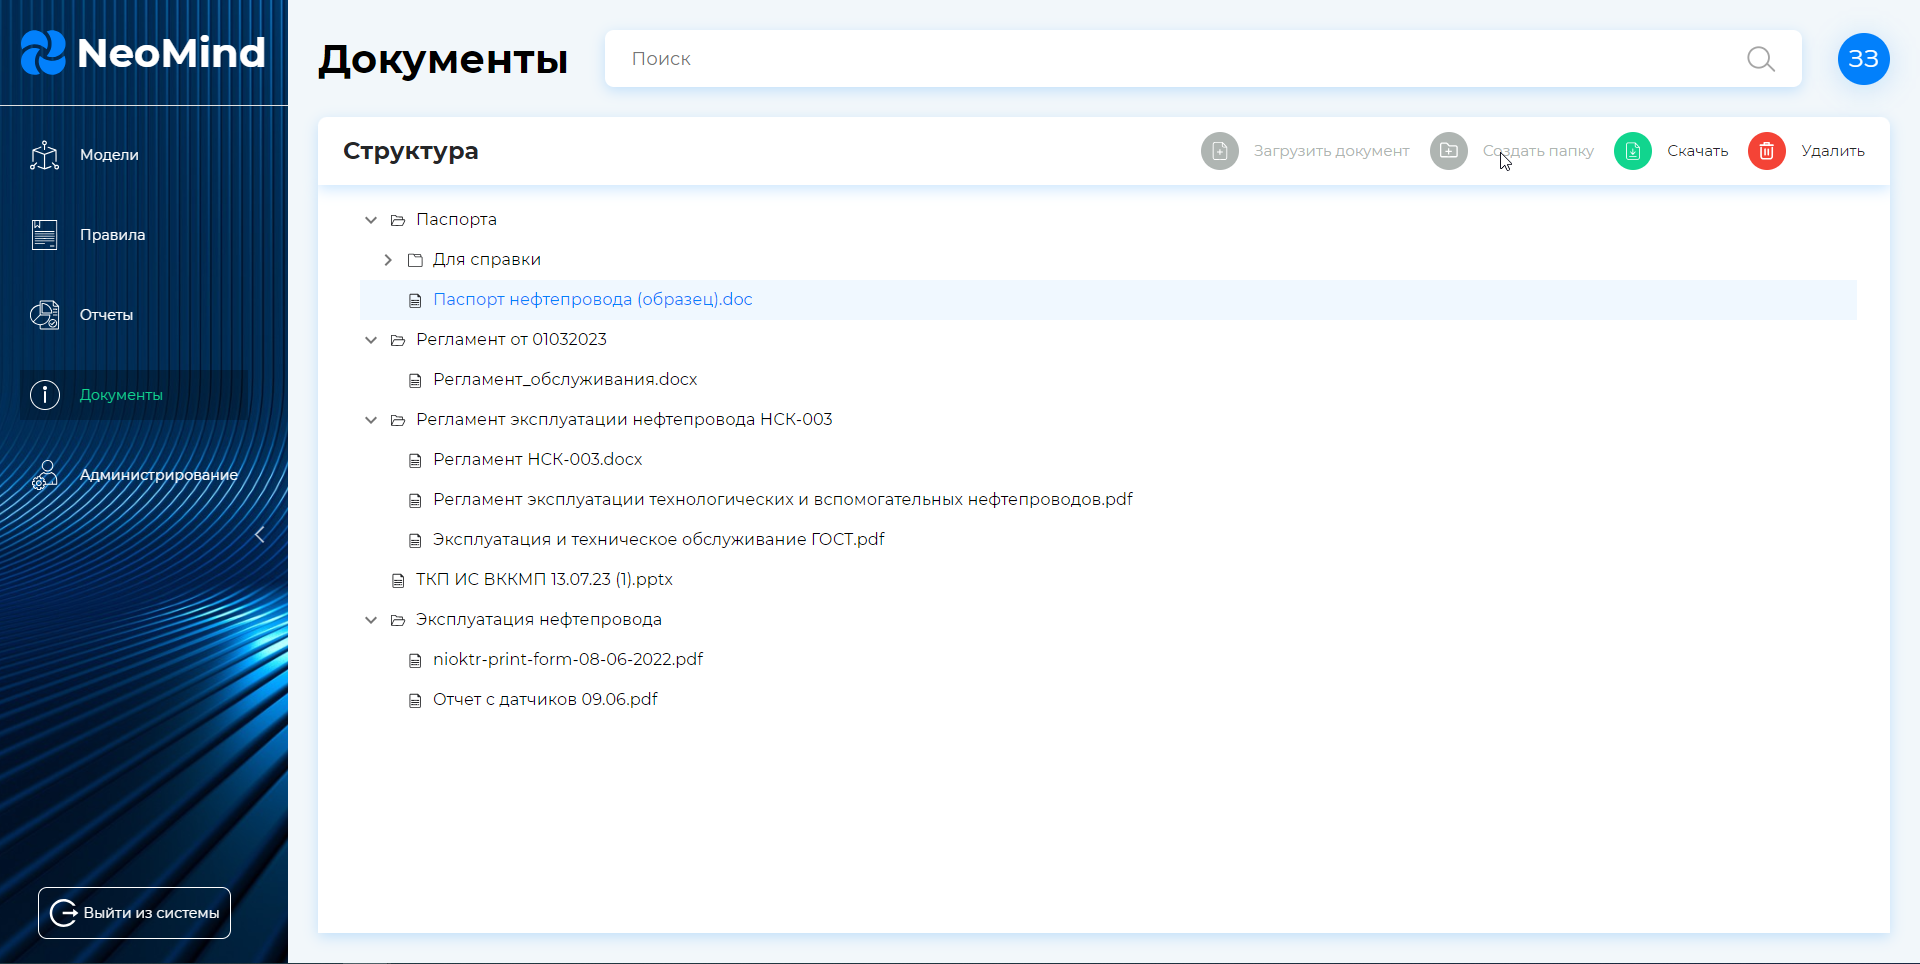Select Регламент эксплуатации нефтепровода НСК-003 folder name
Image resolution: width=1920 pixels, height=964 pixels.
point(624,420)
